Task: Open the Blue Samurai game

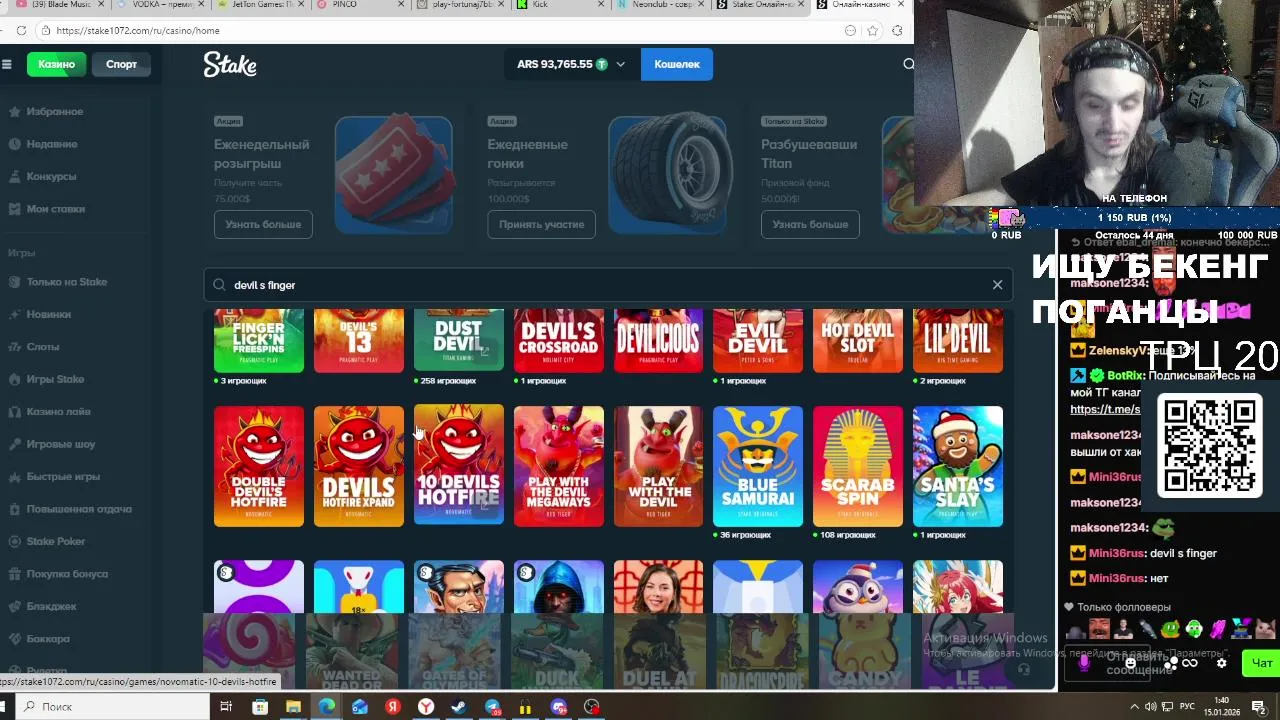Action: (758, 466)
